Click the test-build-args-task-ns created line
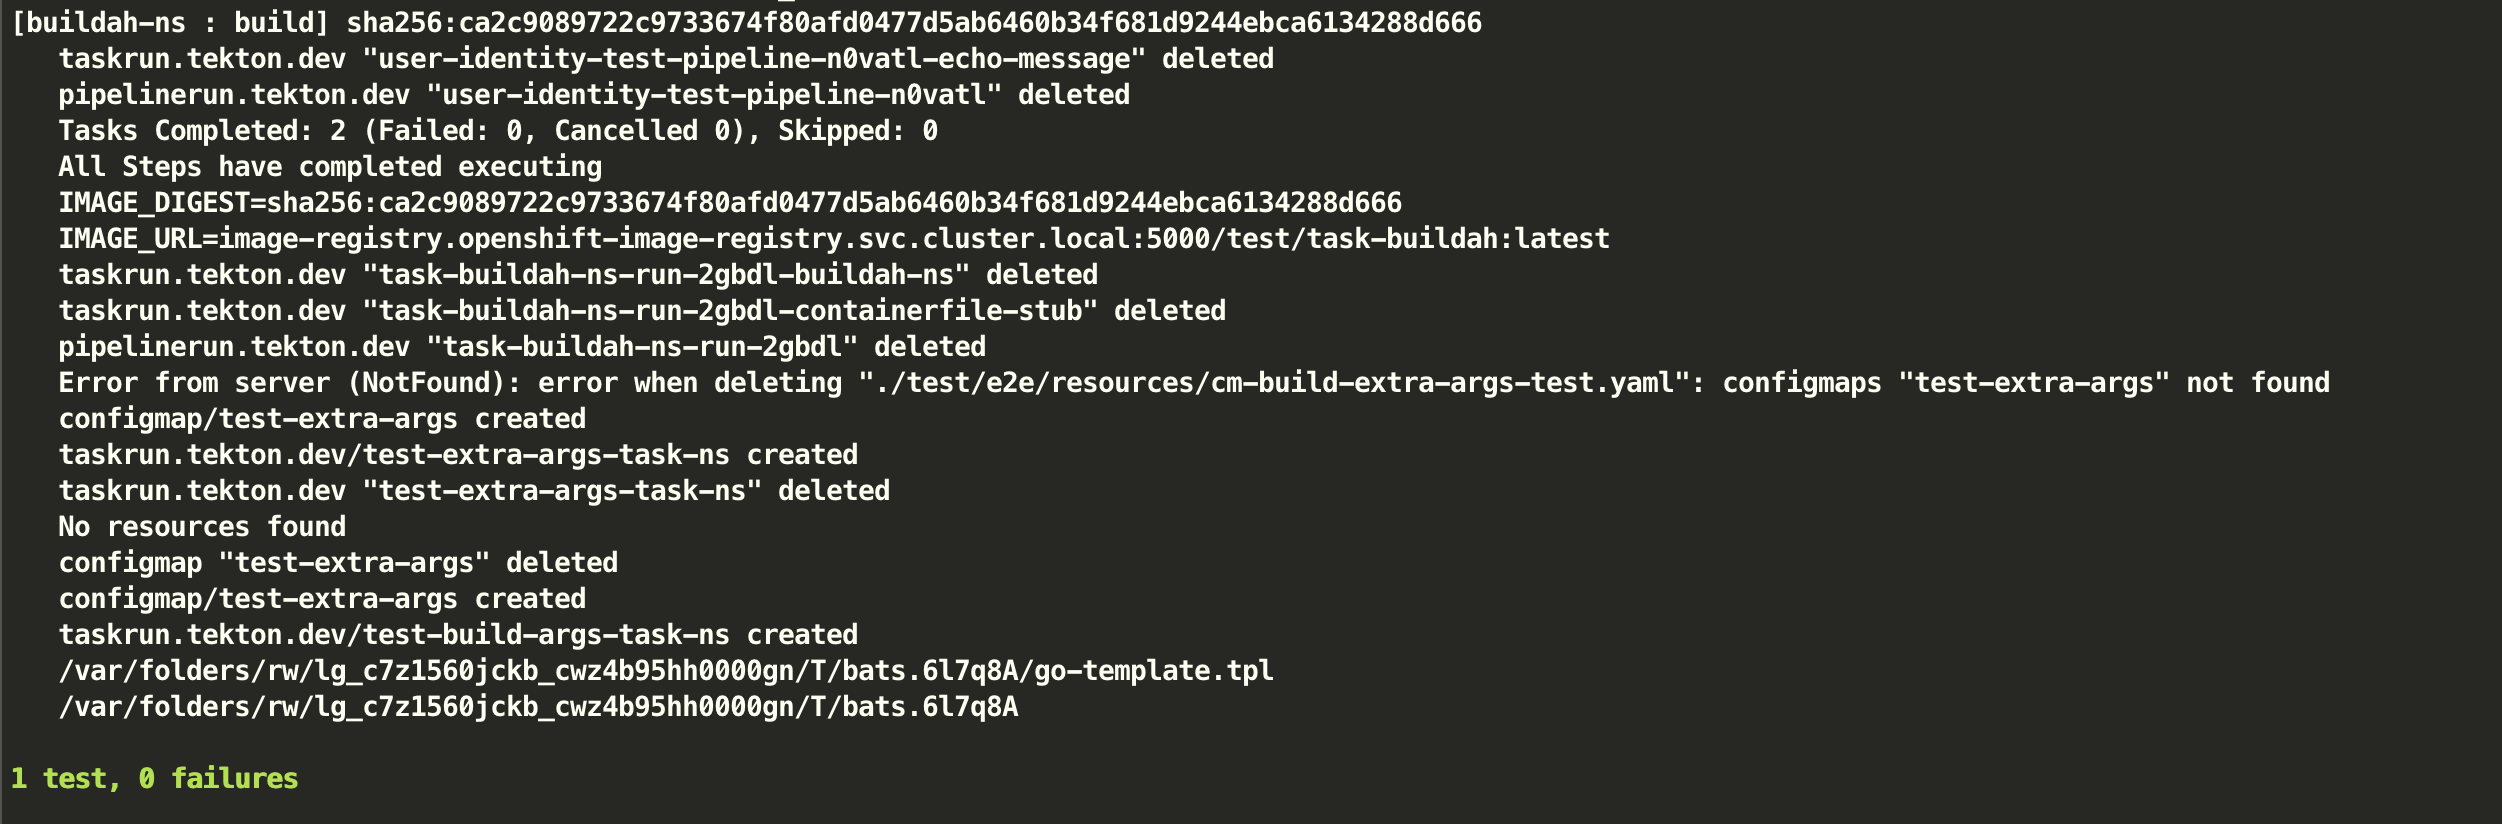2502x824 pixels. [x=457, y=635]
